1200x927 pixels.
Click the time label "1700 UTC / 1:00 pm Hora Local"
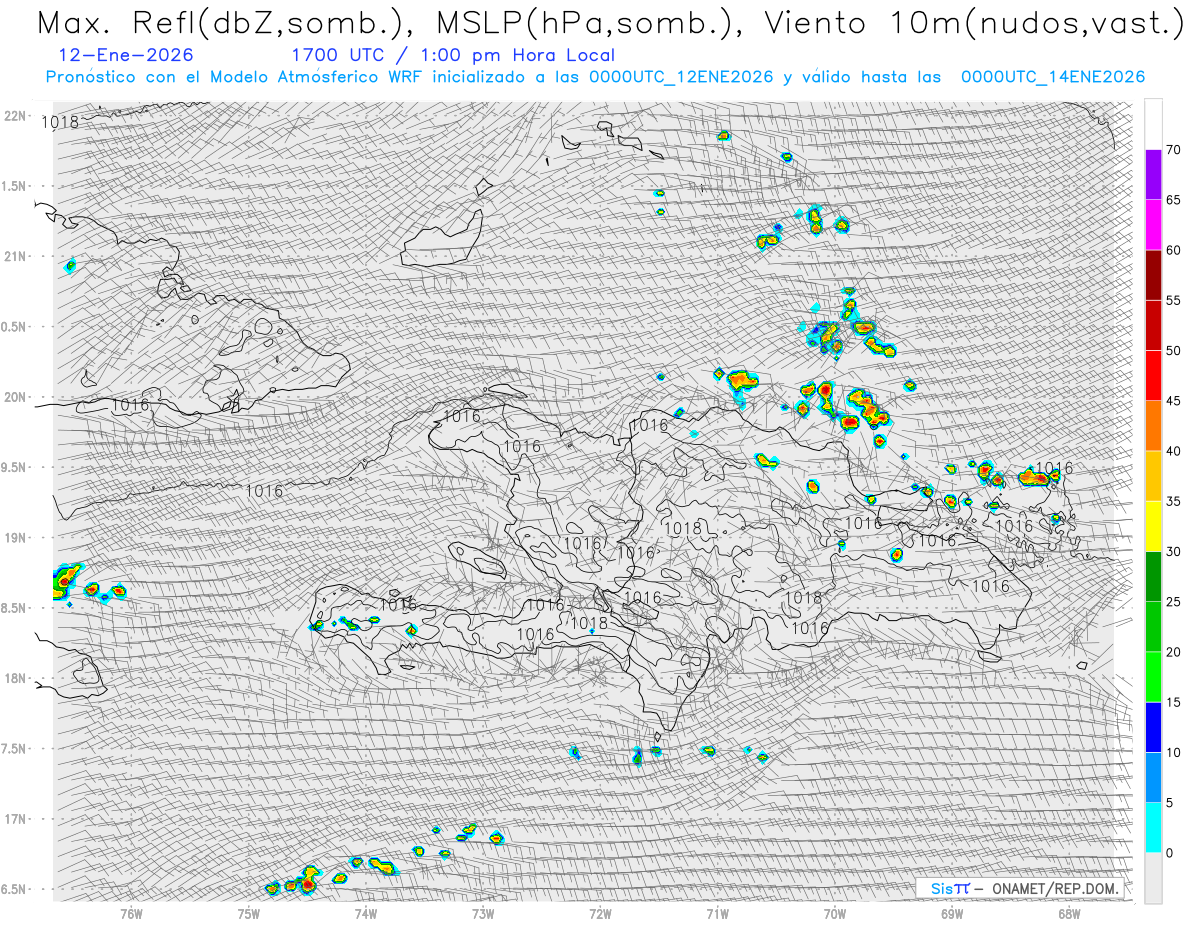click(x=453, y=55)
